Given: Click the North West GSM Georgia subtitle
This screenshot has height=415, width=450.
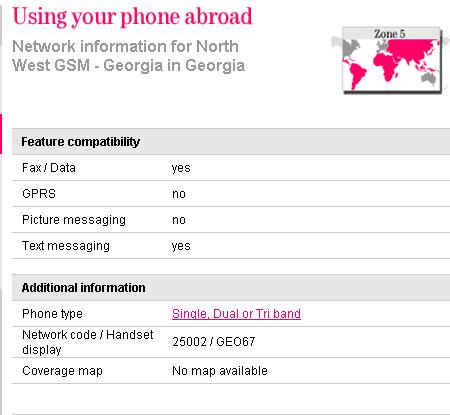Looking at the screenshot, I should 128,56.
